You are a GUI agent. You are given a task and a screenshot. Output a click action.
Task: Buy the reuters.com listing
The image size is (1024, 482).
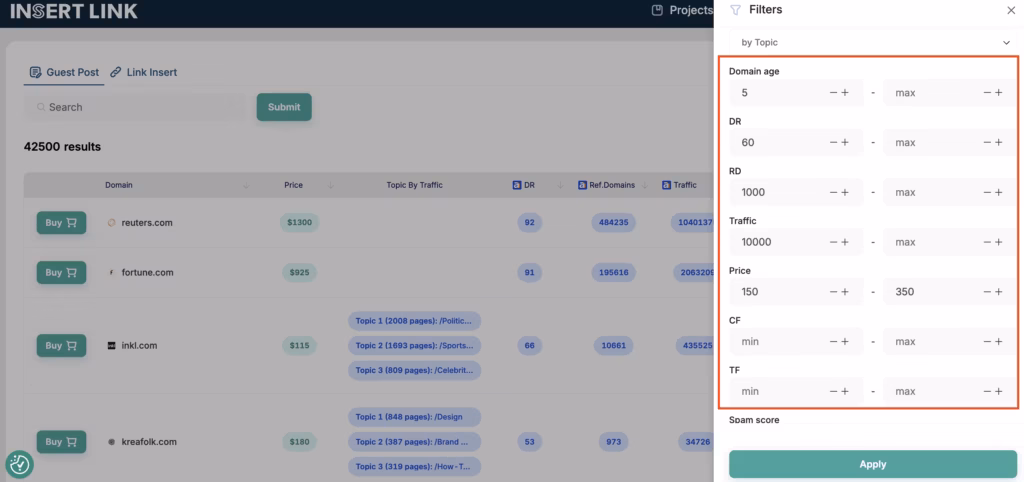[61, 223]
